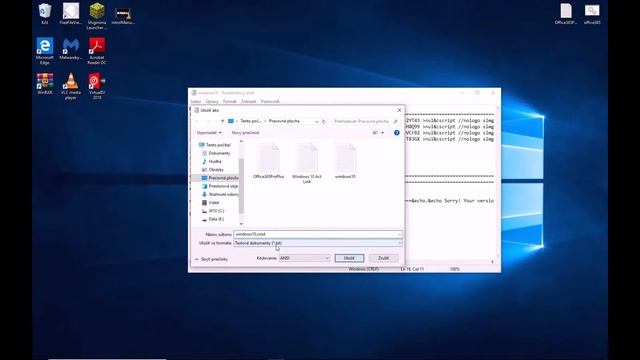Open the address bar history dropdown
640x360 pixels.
click(317, 121)
